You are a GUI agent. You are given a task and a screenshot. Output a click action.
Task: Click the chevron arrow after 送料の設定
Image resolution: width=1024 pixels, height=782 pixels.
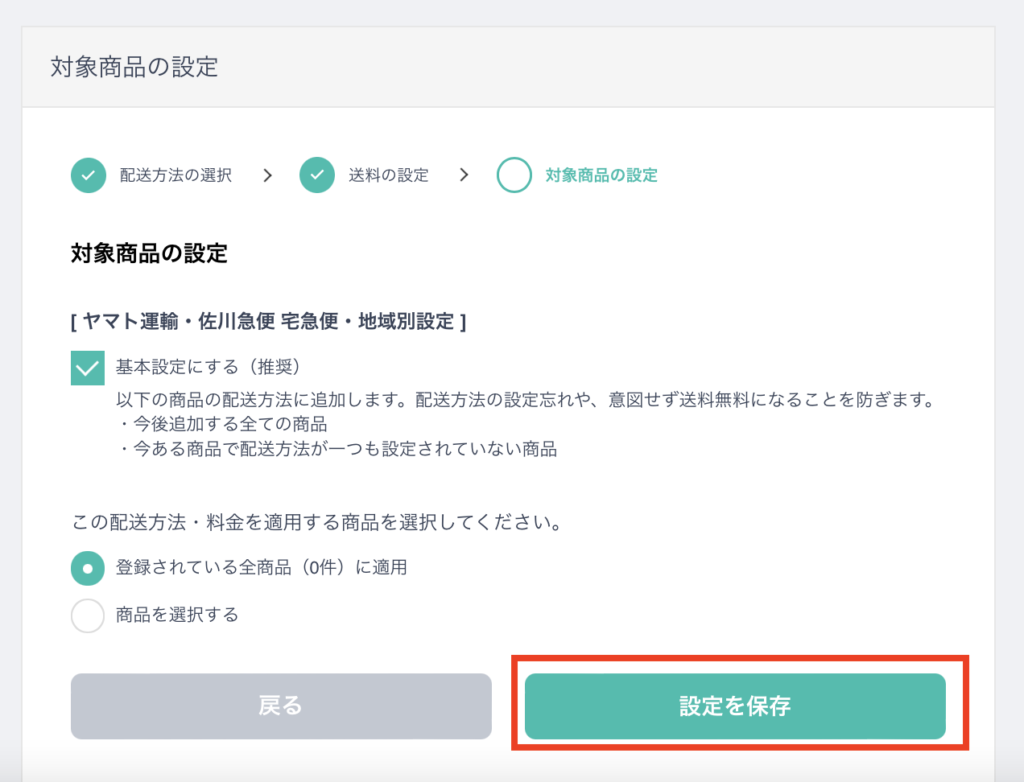[x=464, y=175]
